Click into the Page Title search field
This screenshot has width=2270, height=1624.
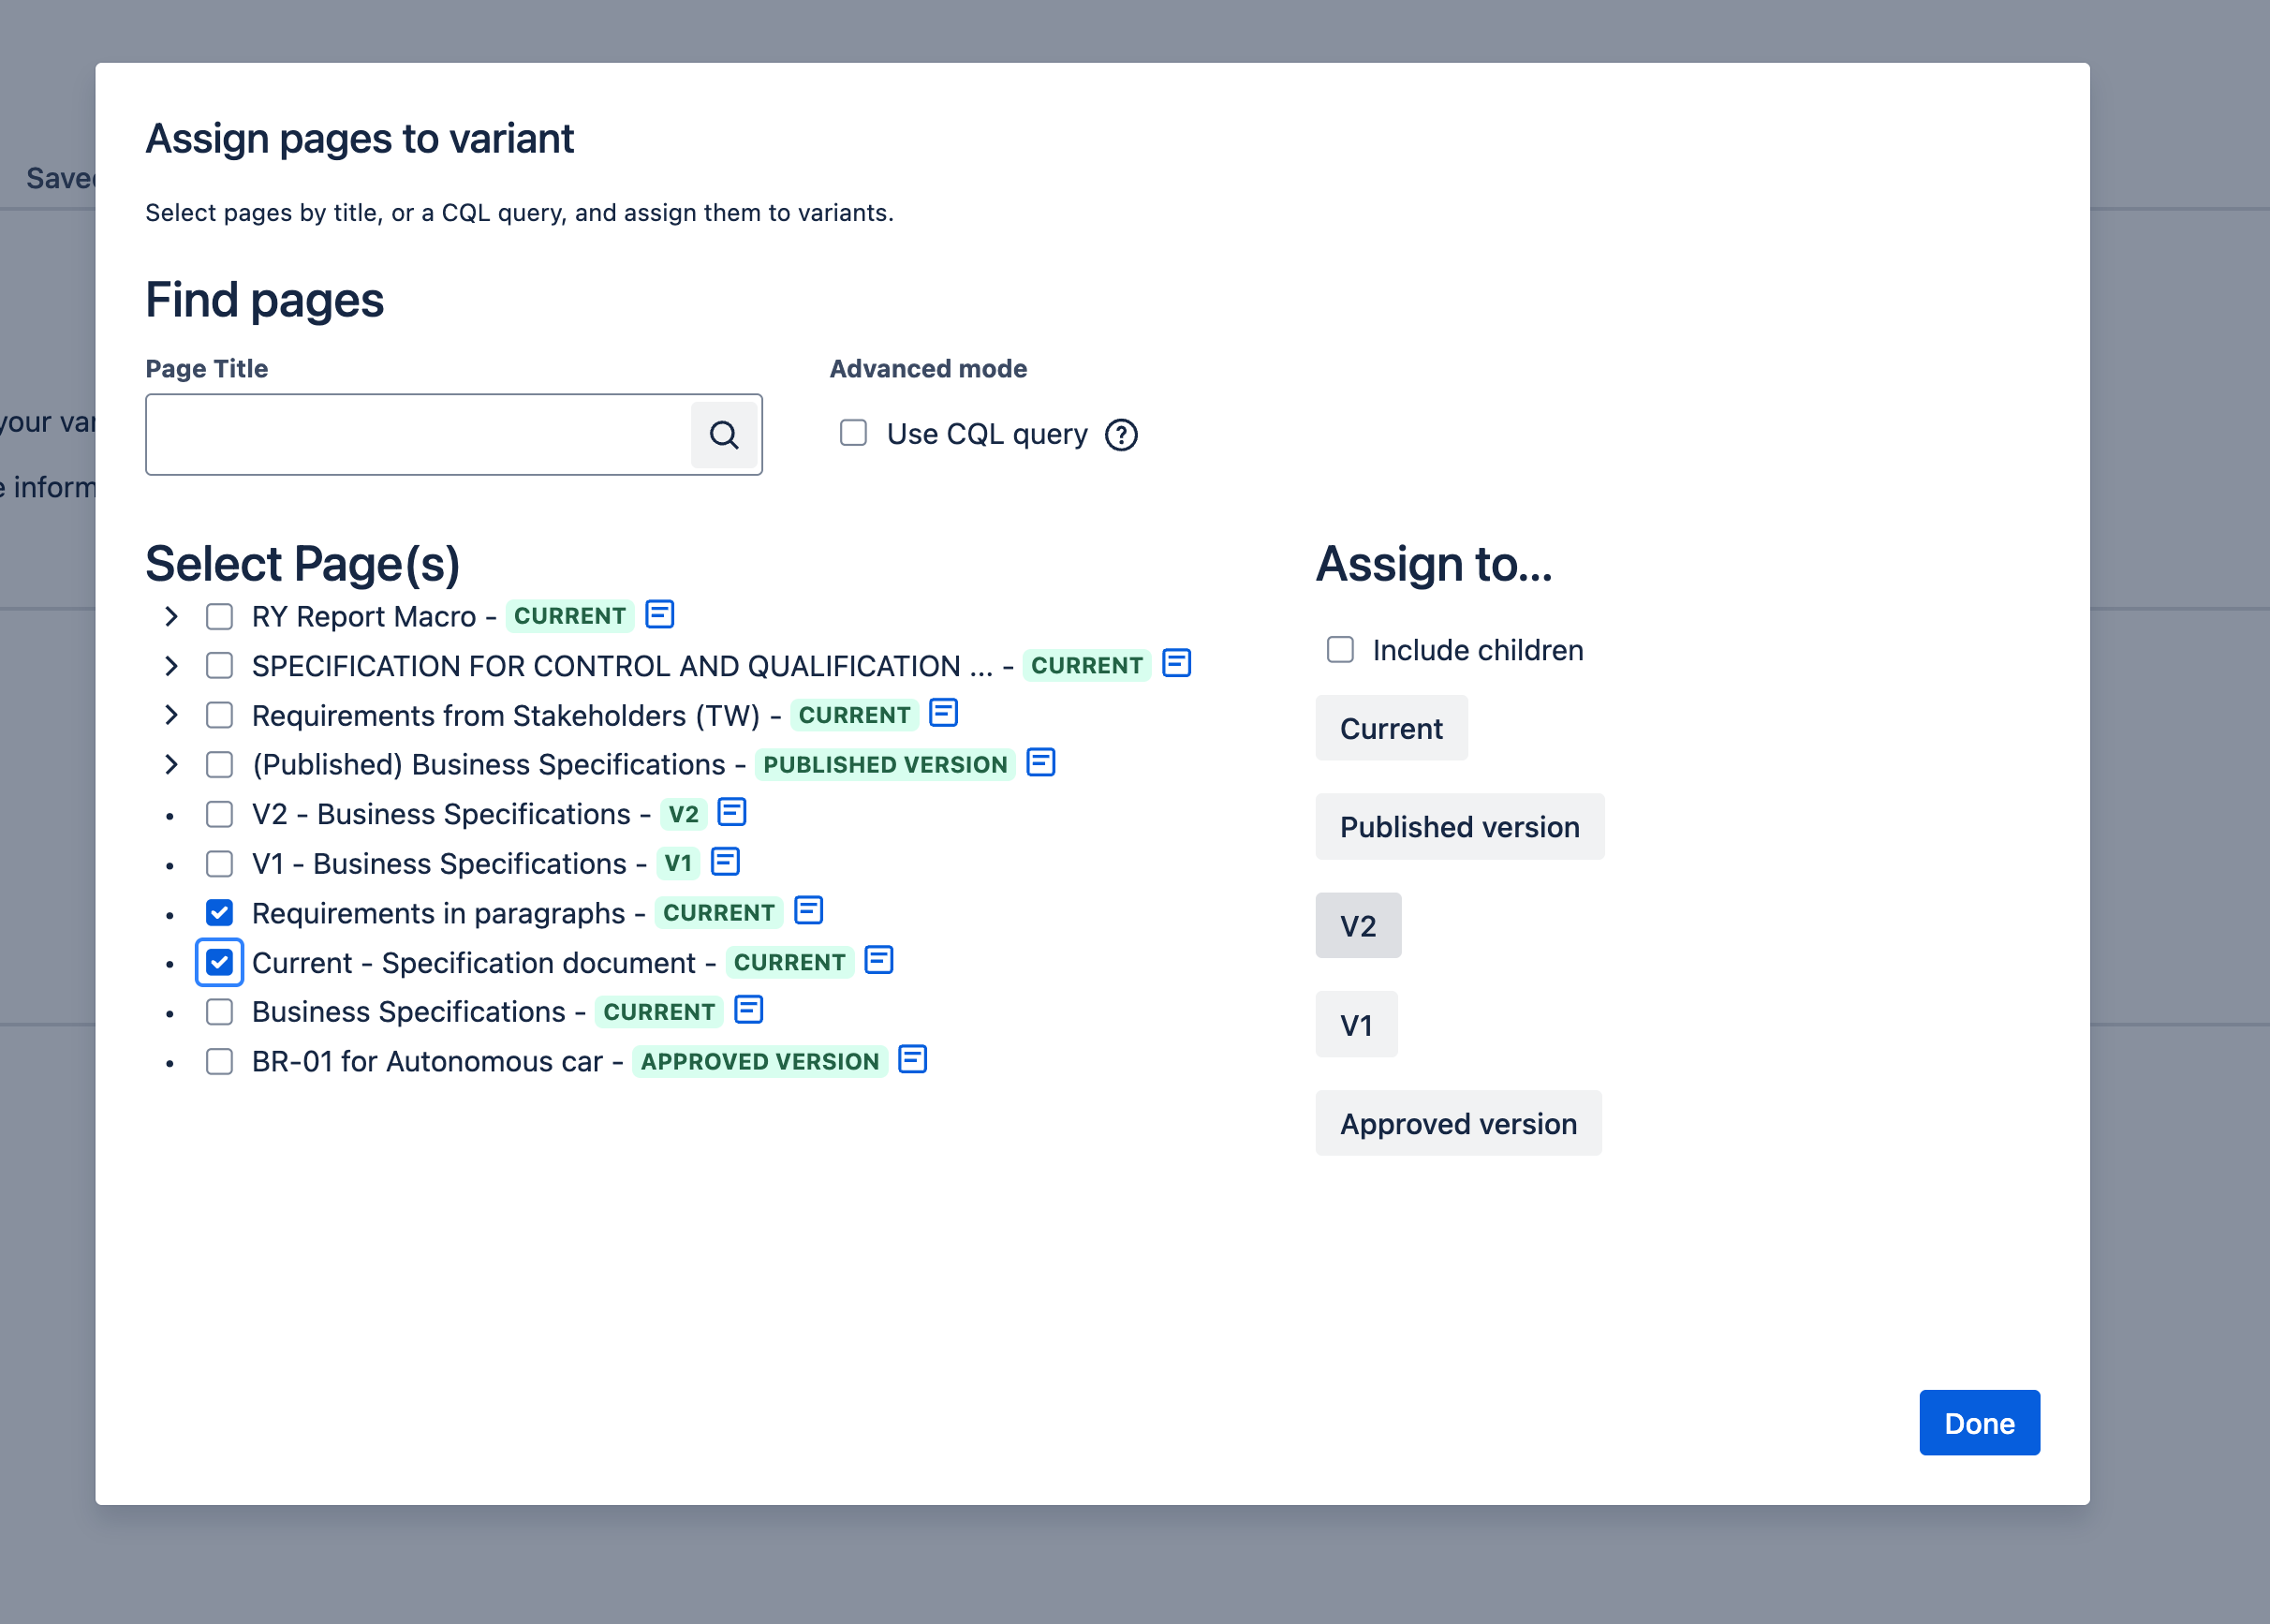(418, 435)
